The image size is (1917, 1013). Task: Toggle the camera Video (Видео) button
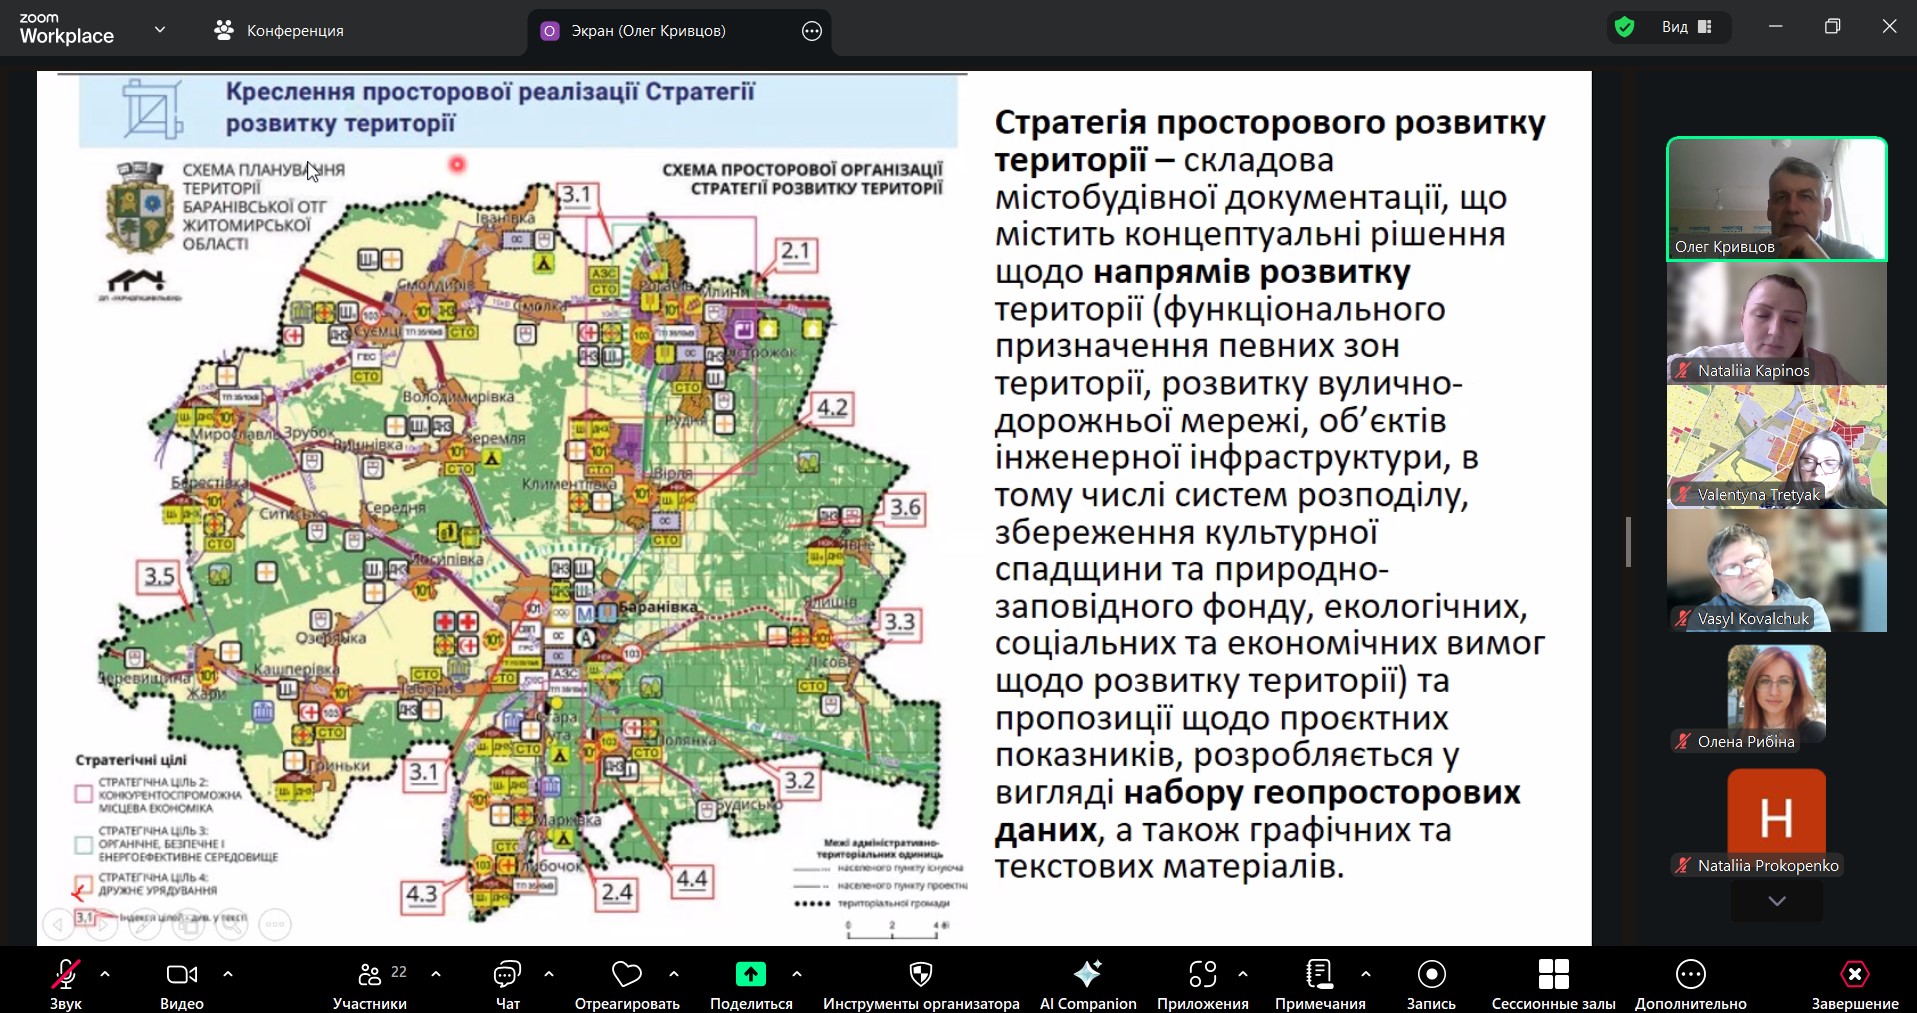click(x=181, y=974)
